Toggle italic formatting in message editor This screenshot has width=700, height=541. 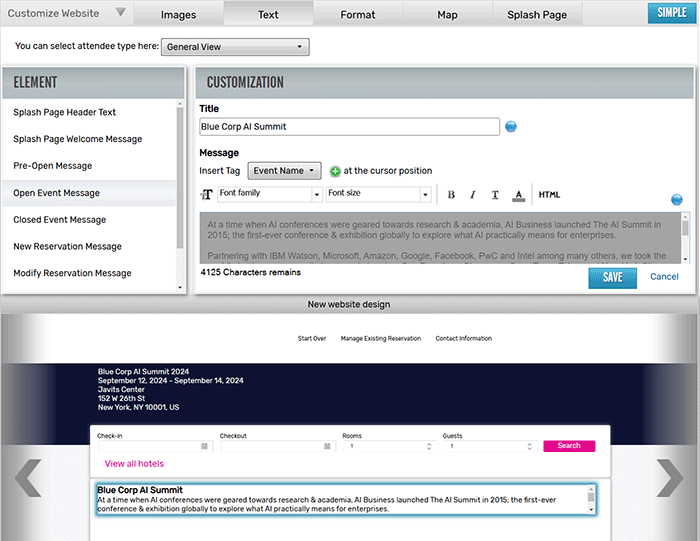(473, 195)
